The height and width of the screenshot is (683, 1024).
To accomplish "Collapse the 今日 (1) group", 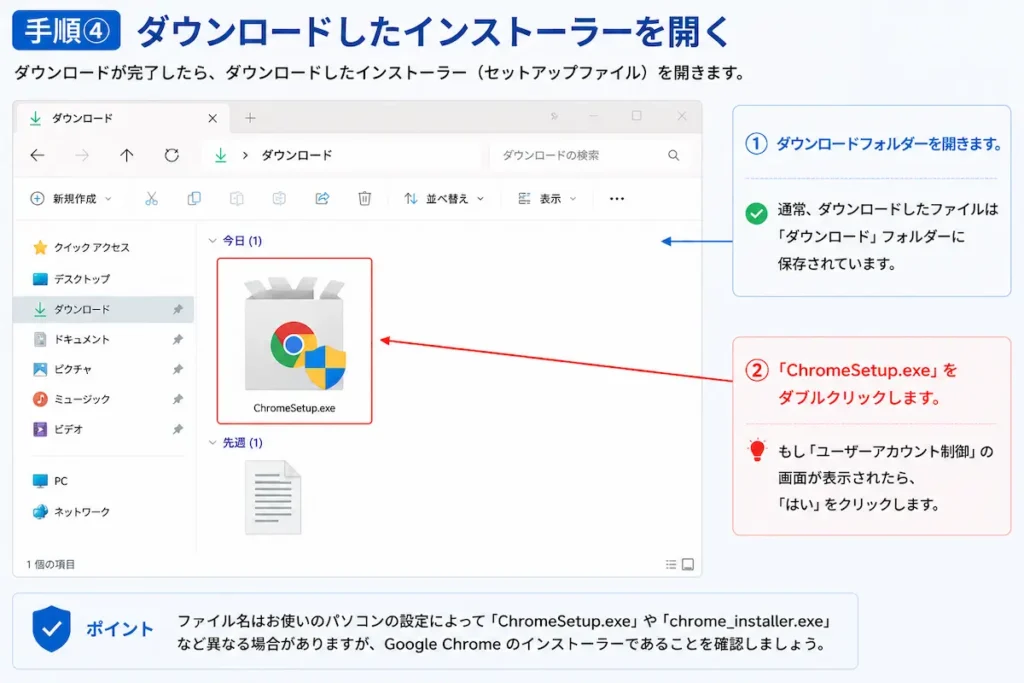I will click(x=212, y=241).
